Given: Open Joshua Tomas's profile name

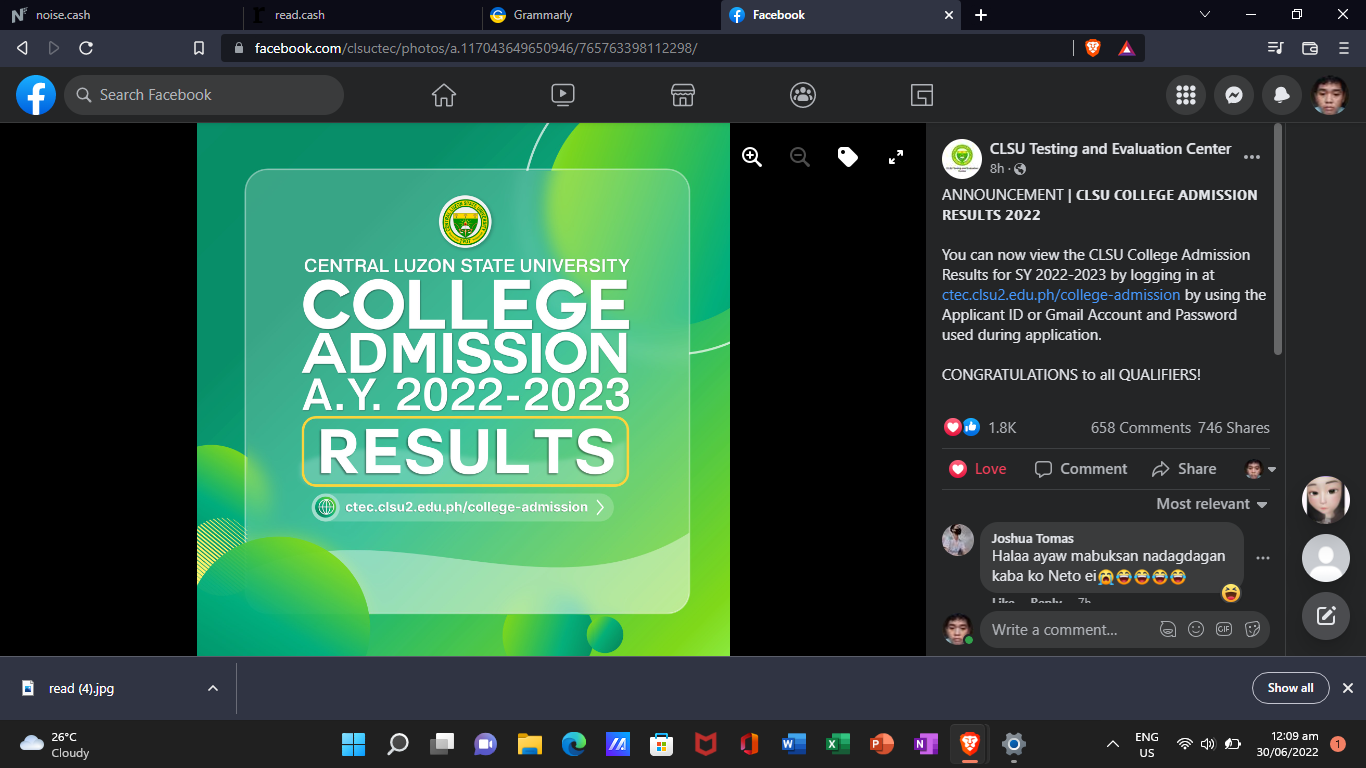Looking at the screenshot, I should tap(1033, 538).
